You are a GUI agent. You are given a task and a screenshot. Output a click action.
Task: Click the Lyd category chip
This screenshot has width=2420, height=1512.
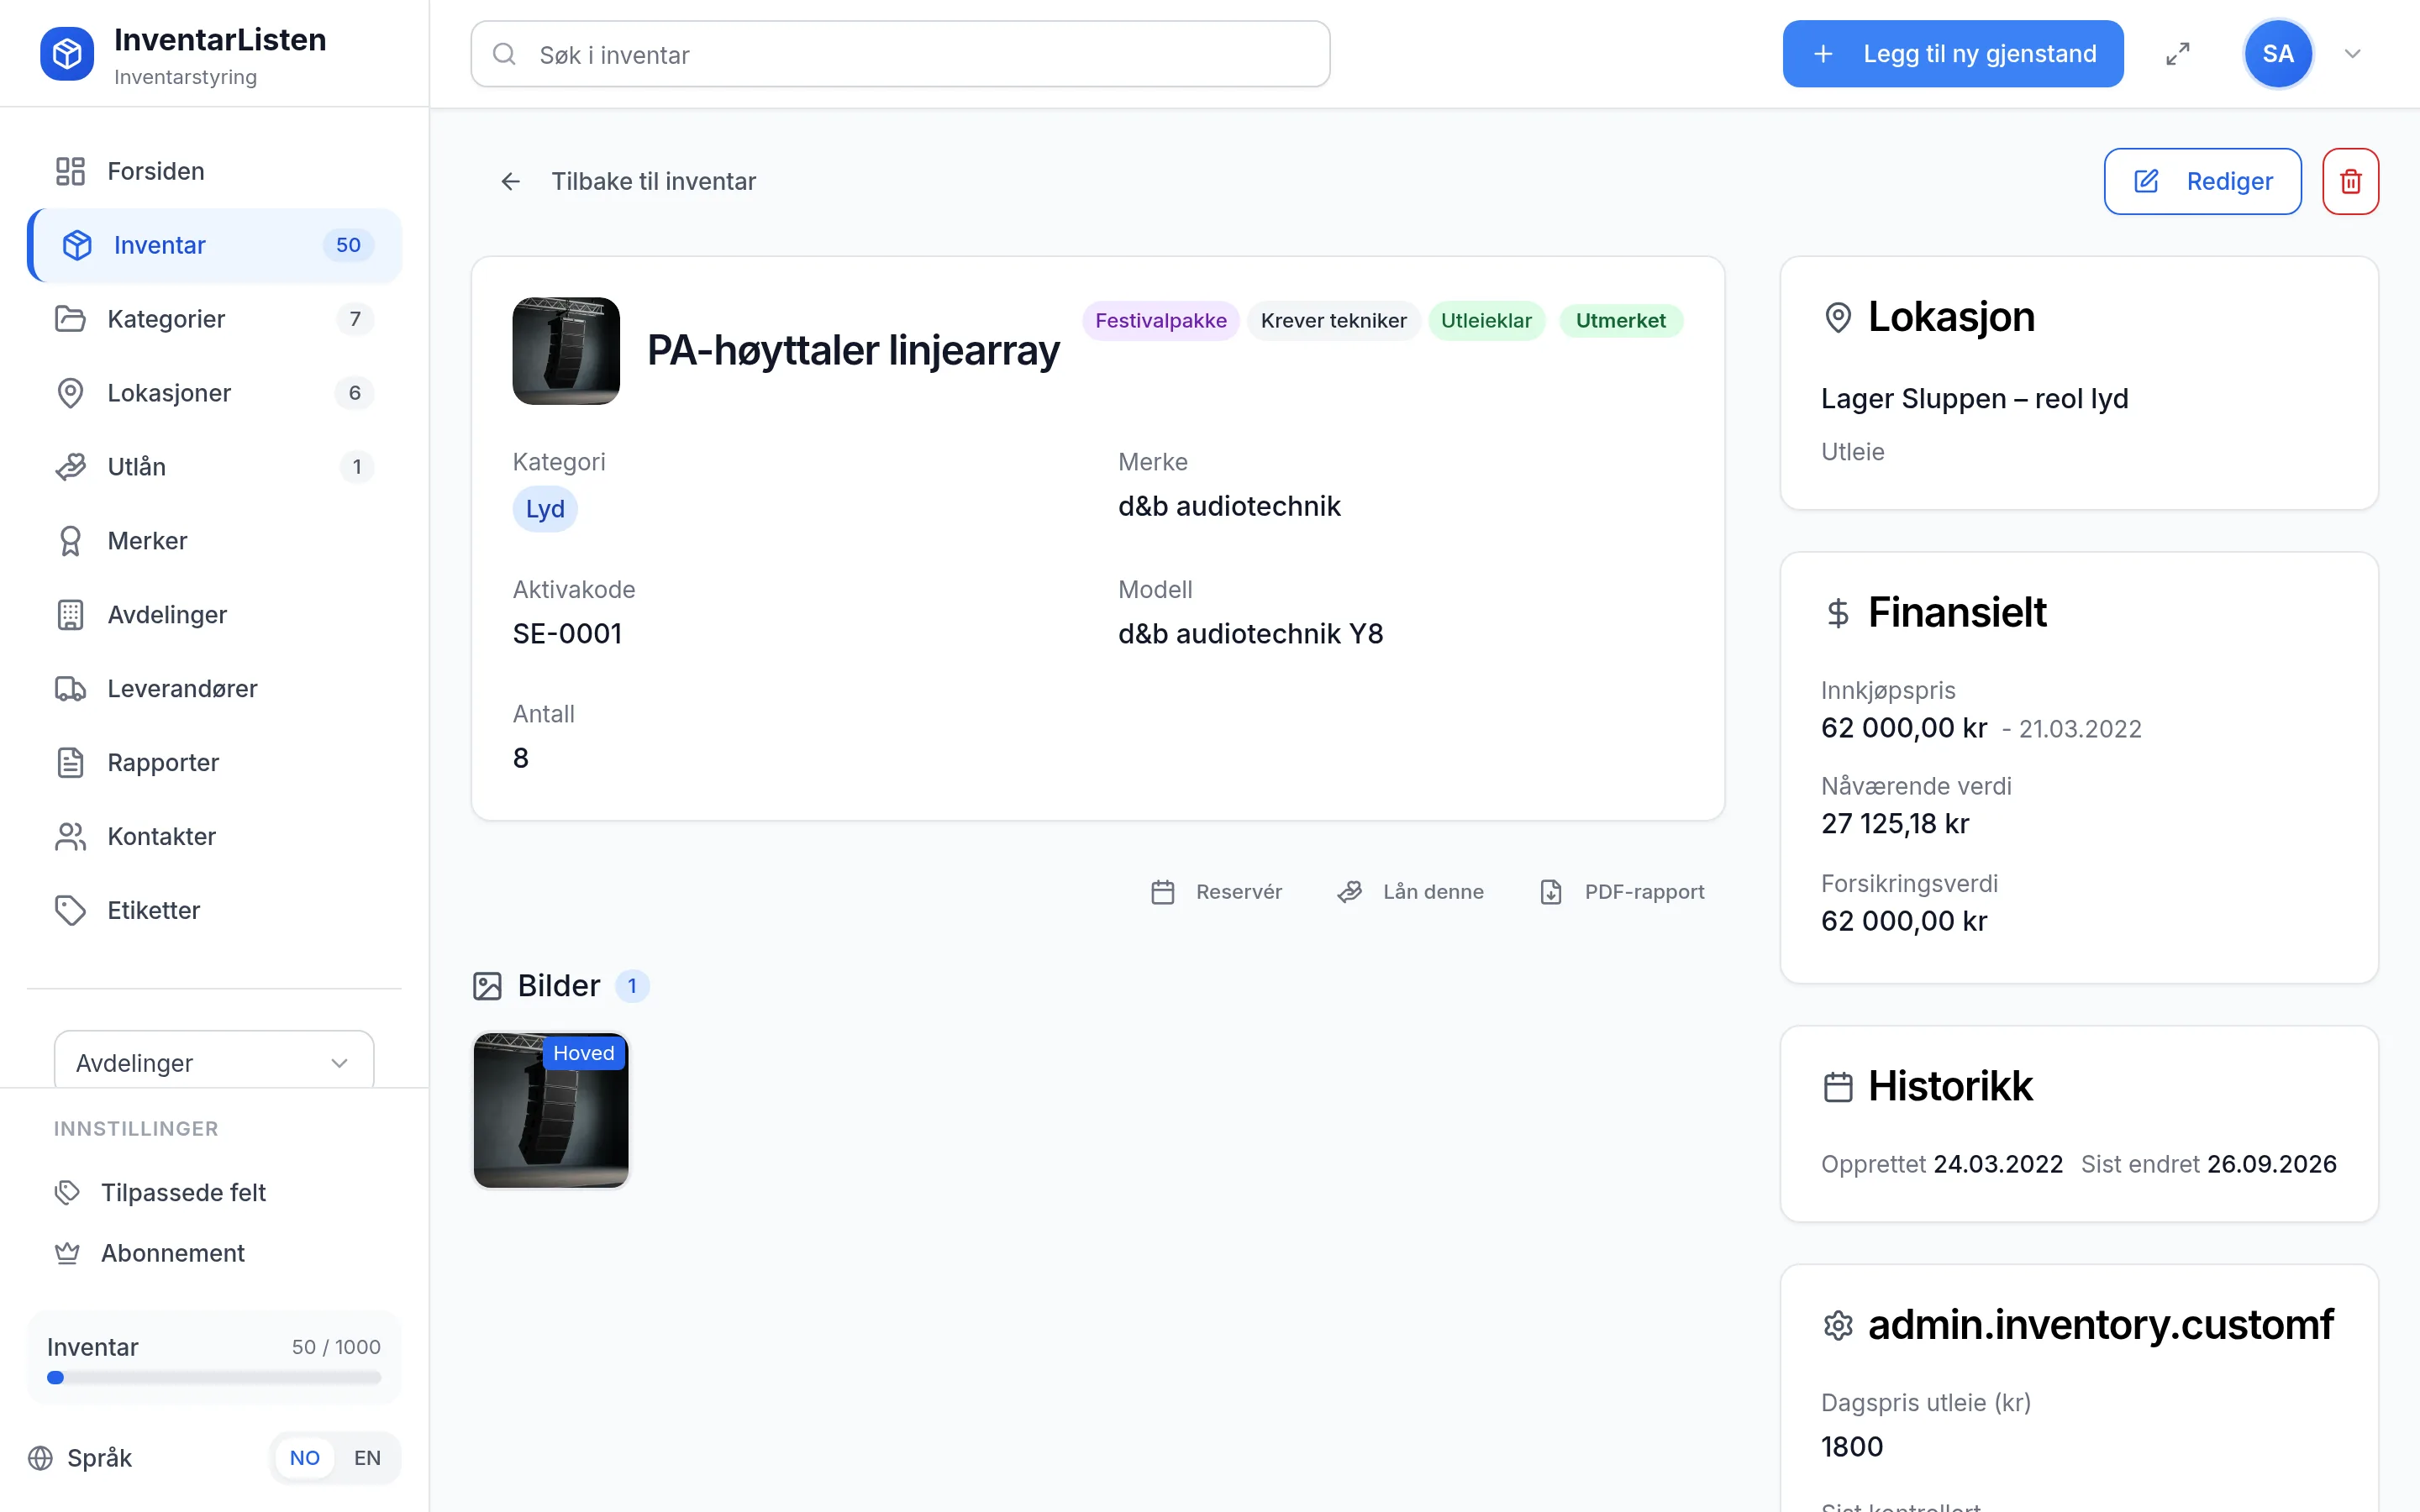point(545,509)
